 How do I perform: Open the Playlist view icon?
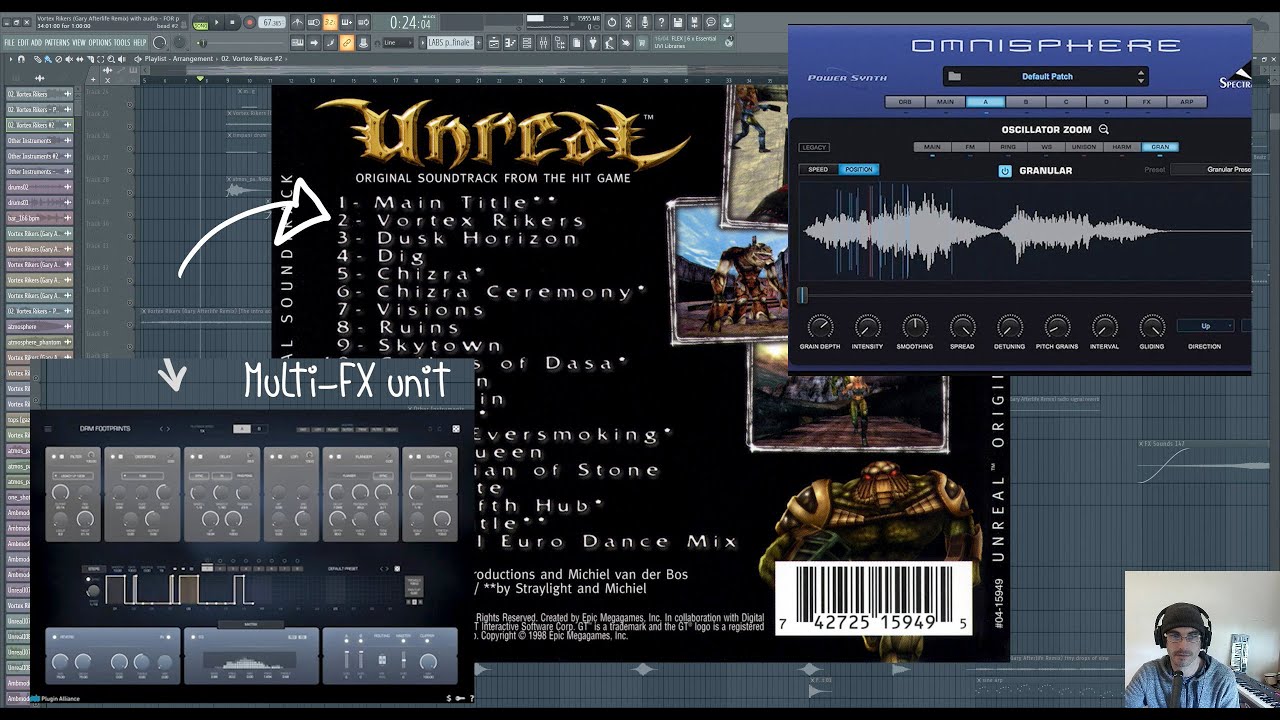tap(494, 43)
